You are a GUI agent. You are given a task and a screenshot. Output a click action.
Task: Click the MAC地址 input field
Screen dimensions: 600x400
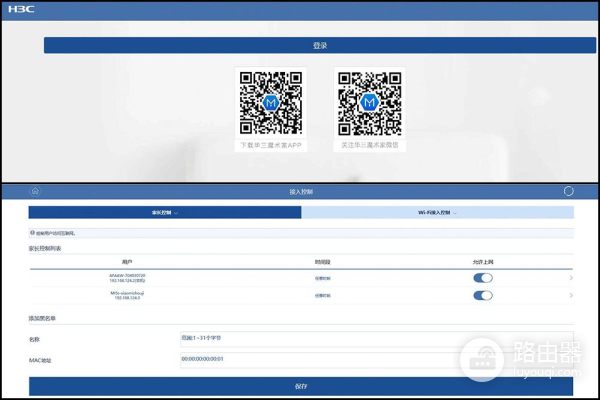coord(377,360)
